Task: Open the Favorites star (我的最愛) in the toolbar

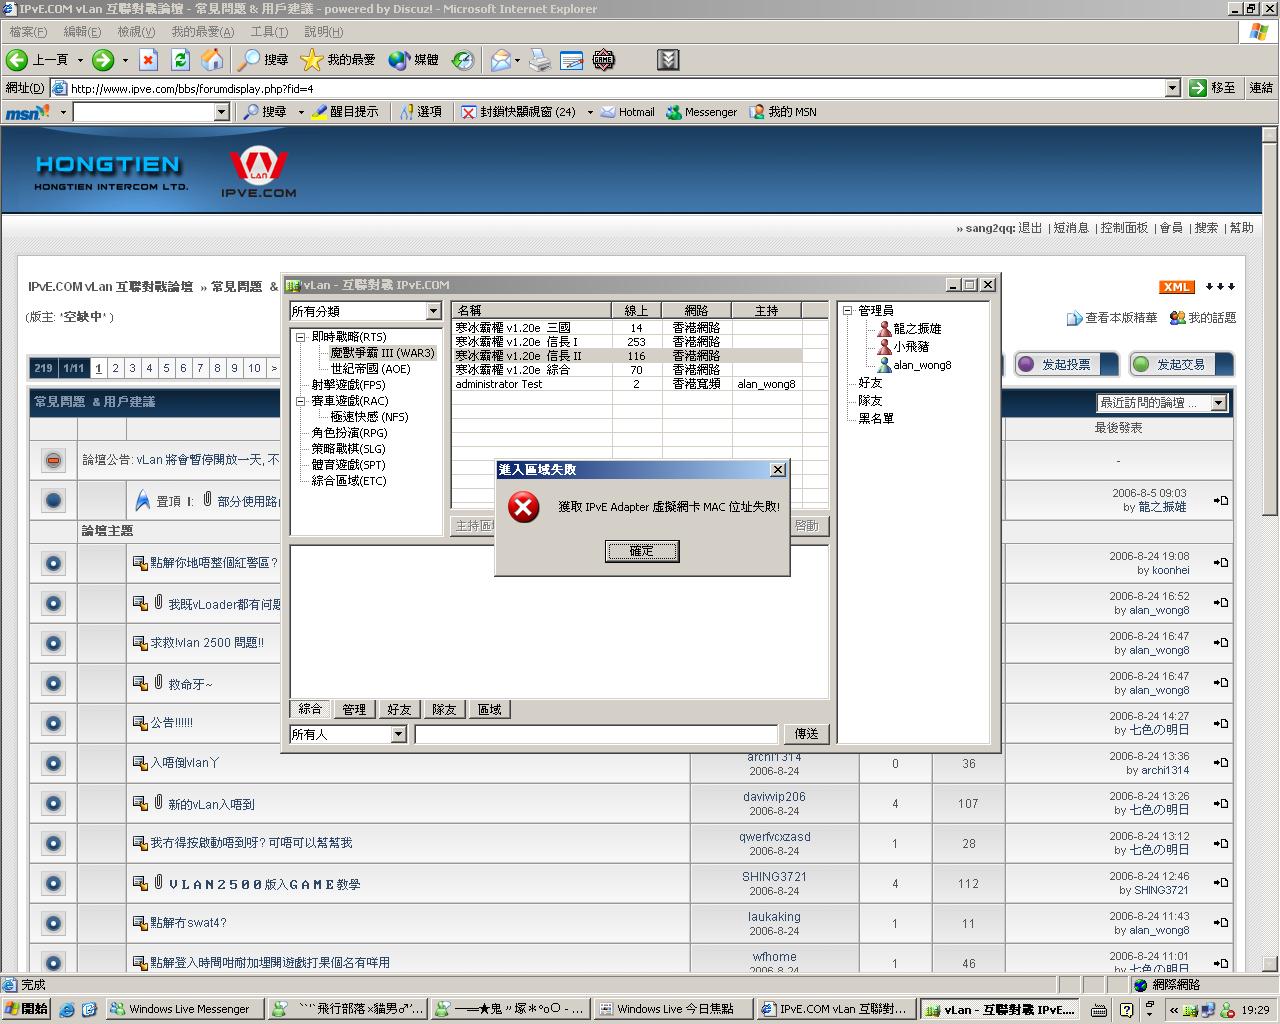Action: 338,60
